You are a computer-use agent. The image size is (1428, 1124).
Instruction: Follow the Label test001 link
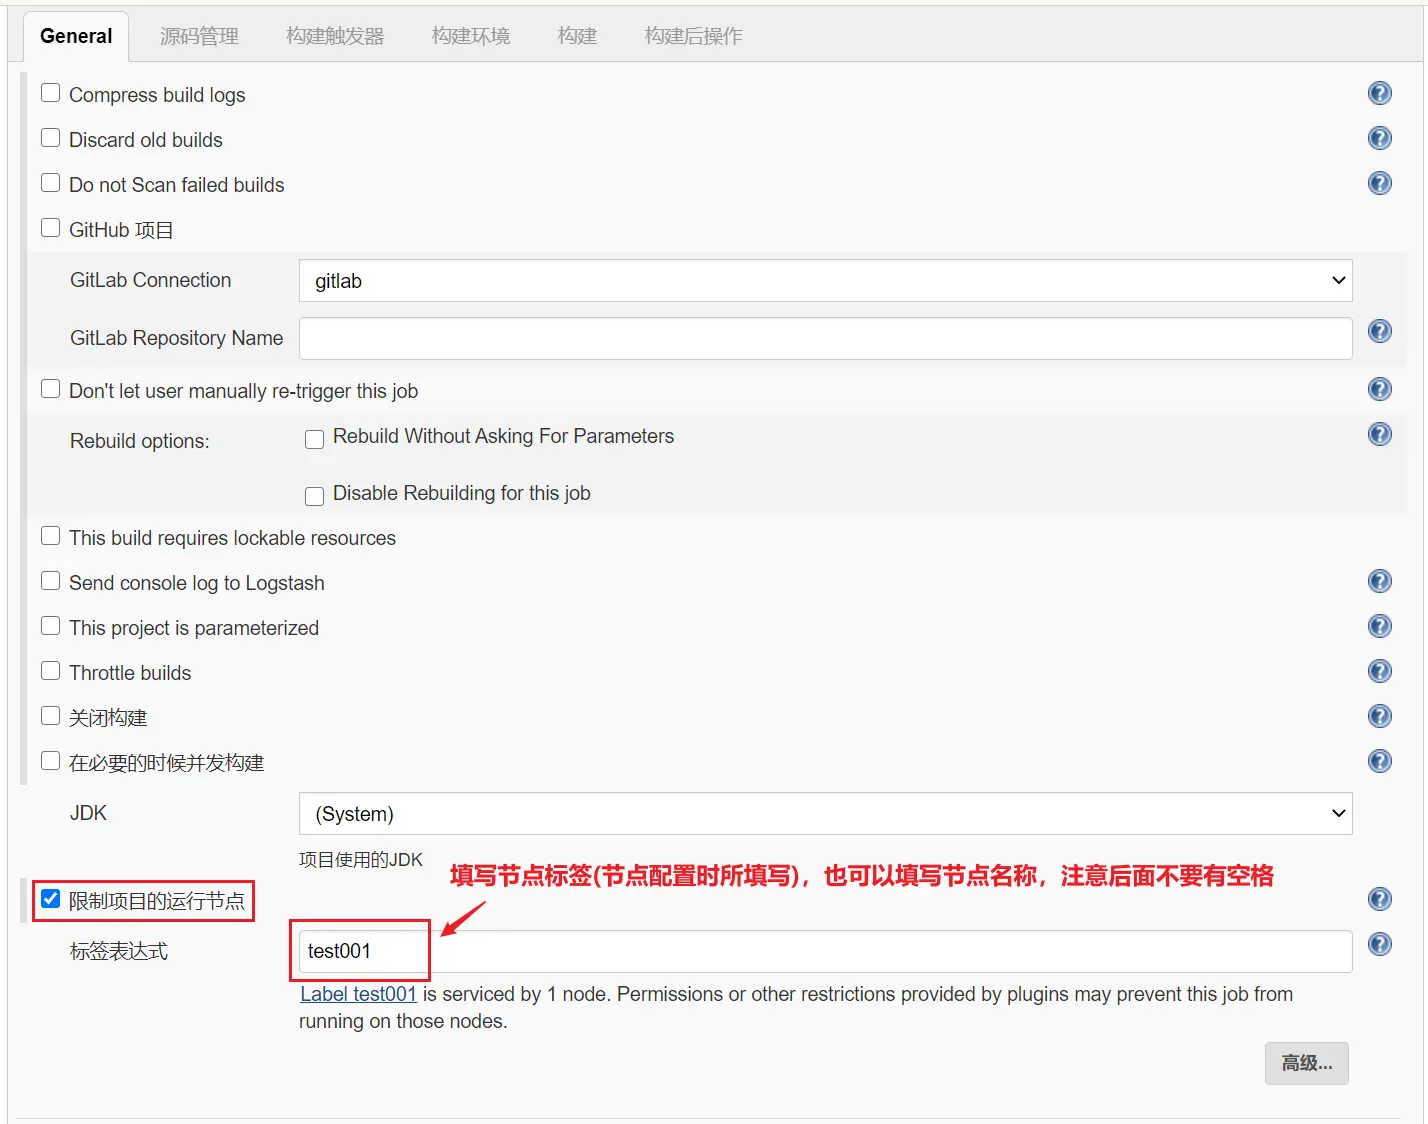click(x=358, y=994)
